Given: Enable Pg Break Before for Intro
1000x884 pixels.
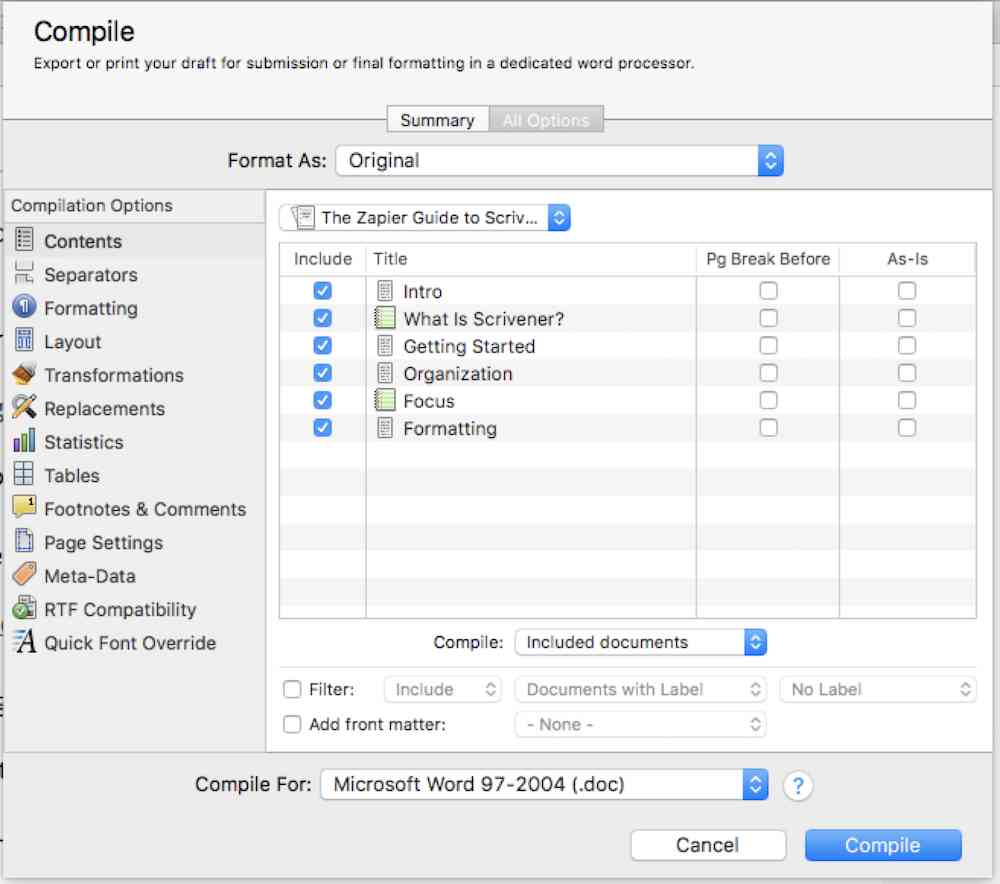Looking at the screenshot, I should tap(768, 291).
